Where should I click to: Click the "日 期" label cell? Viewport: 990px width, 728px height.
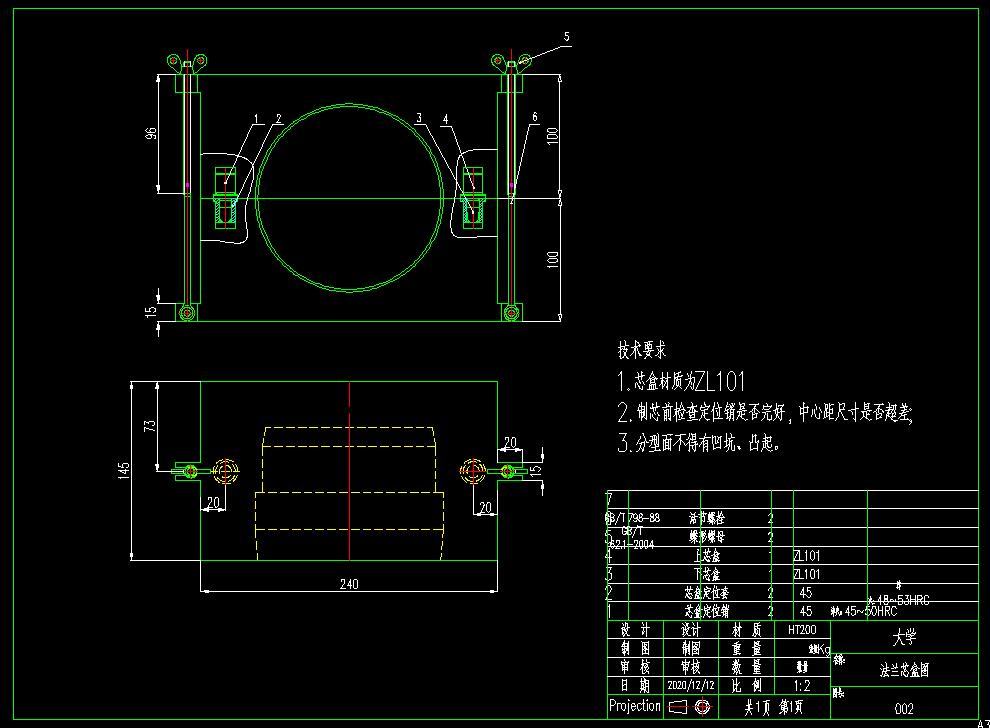tap(635, 686)
